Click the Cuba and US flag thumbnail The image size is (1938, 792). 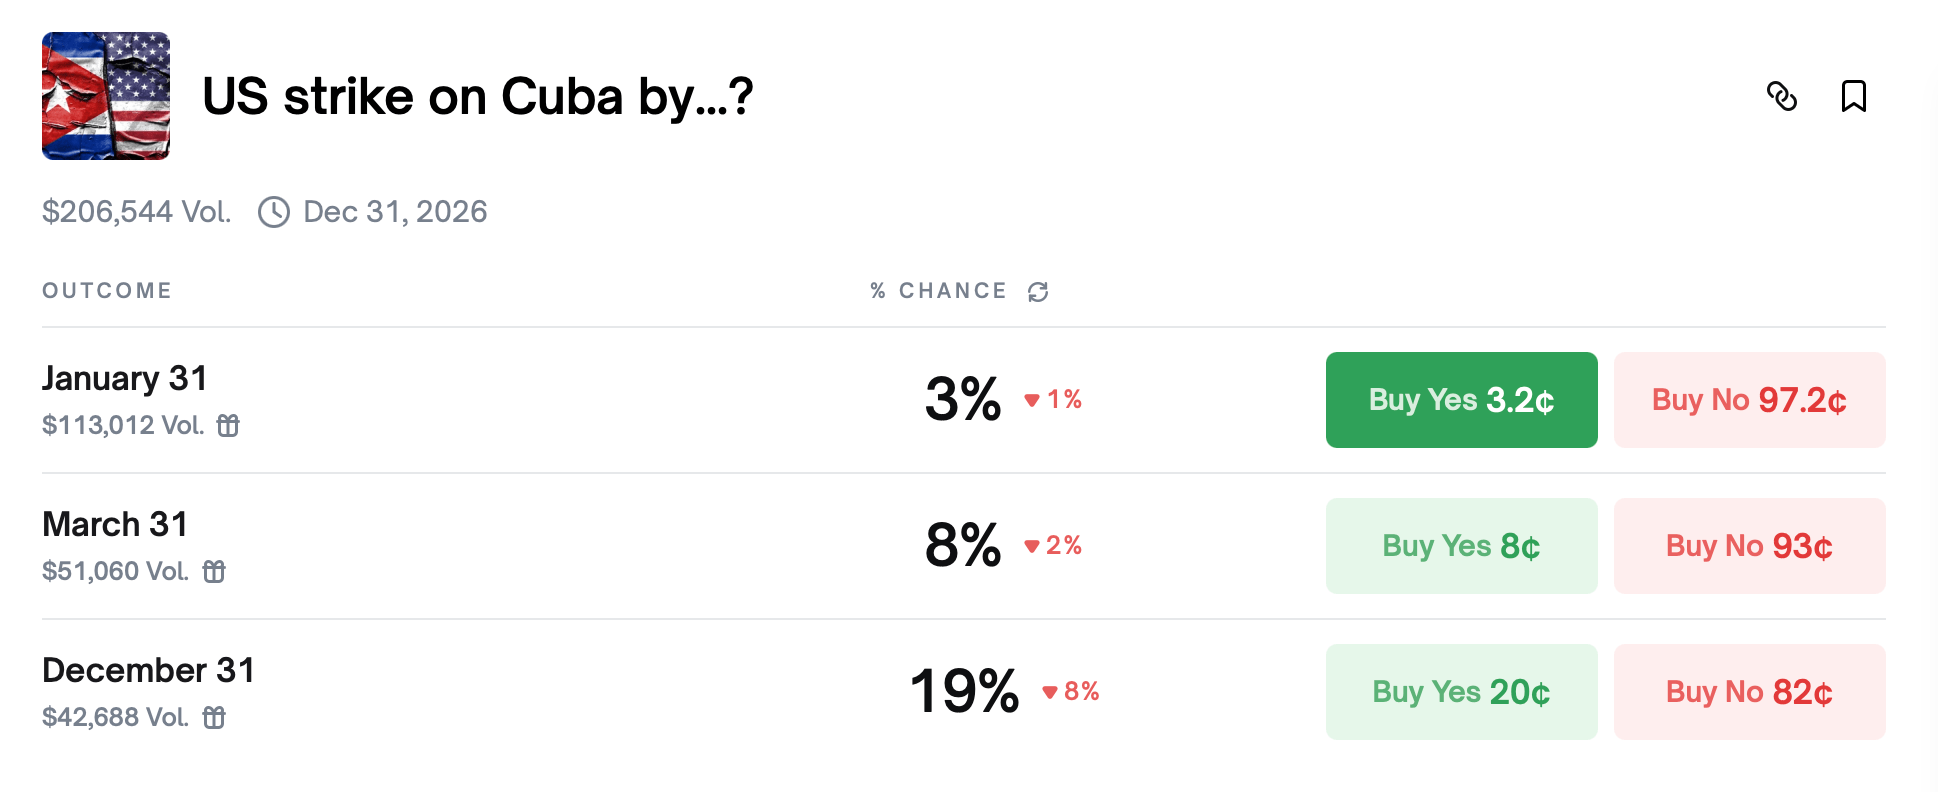click(106, 96)
